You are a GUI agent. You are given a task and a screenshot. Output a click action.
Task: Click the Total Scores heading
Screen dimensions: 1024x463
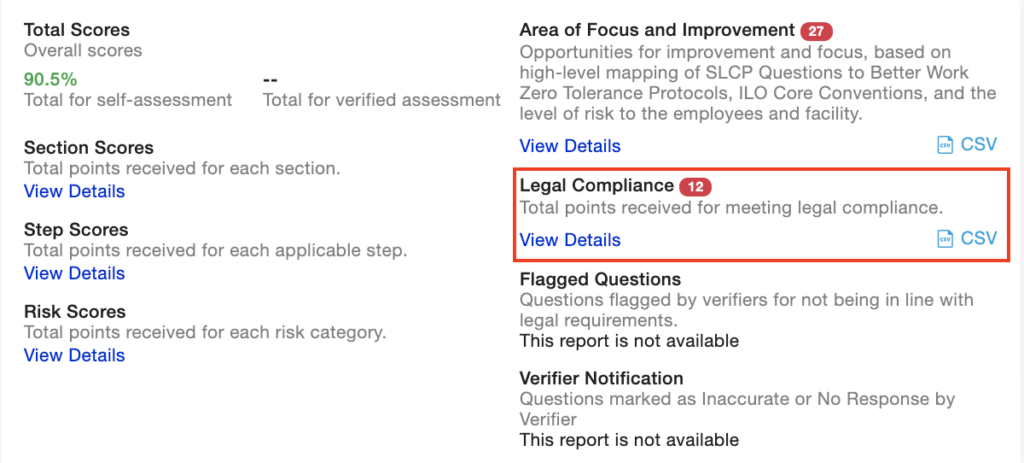[x=77, y=29]
